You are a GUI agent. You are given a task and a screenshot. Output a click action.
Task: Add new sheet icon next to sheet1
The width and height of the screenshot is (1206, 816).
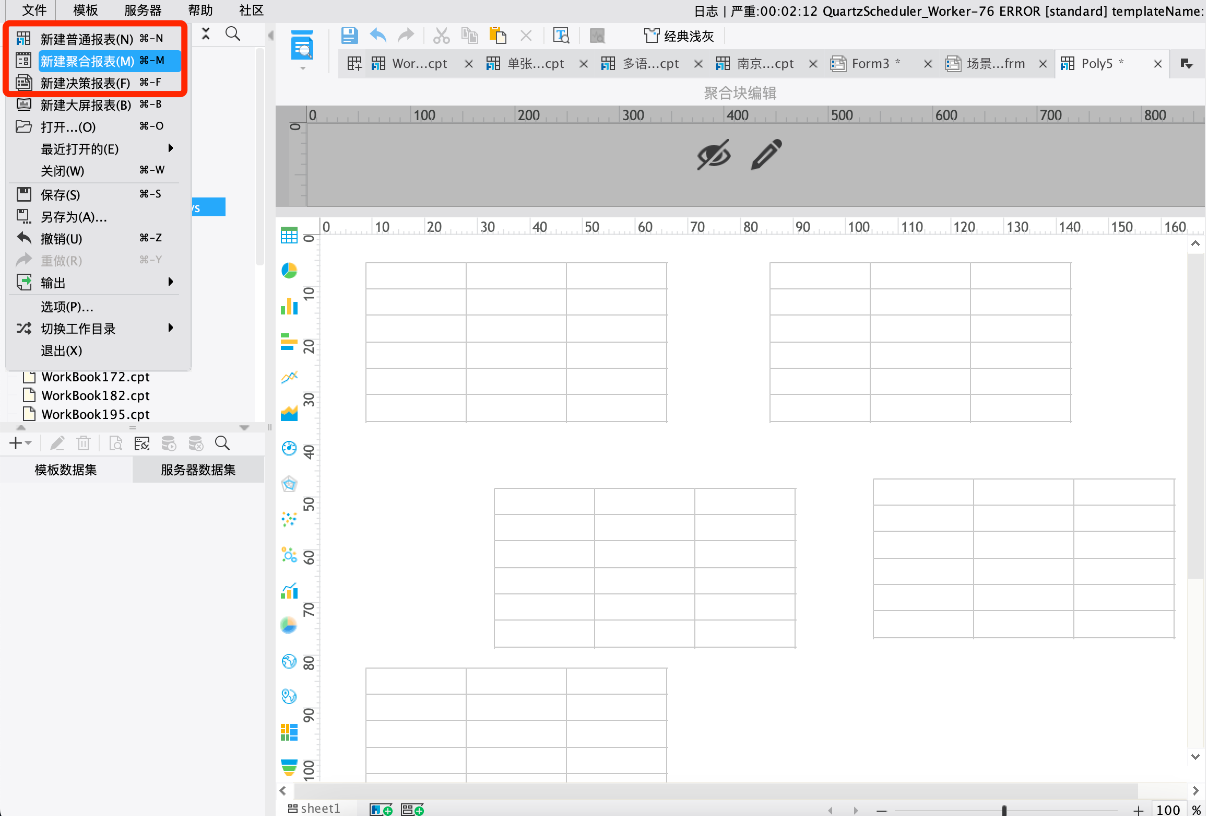(x=381, y=809)
